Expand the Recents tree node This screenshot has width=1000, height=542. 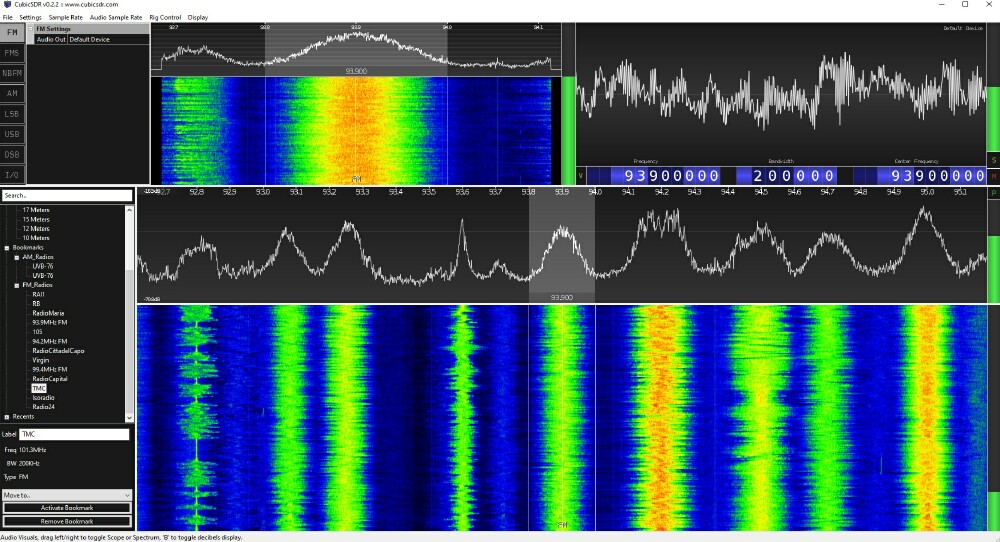[7, 416]
